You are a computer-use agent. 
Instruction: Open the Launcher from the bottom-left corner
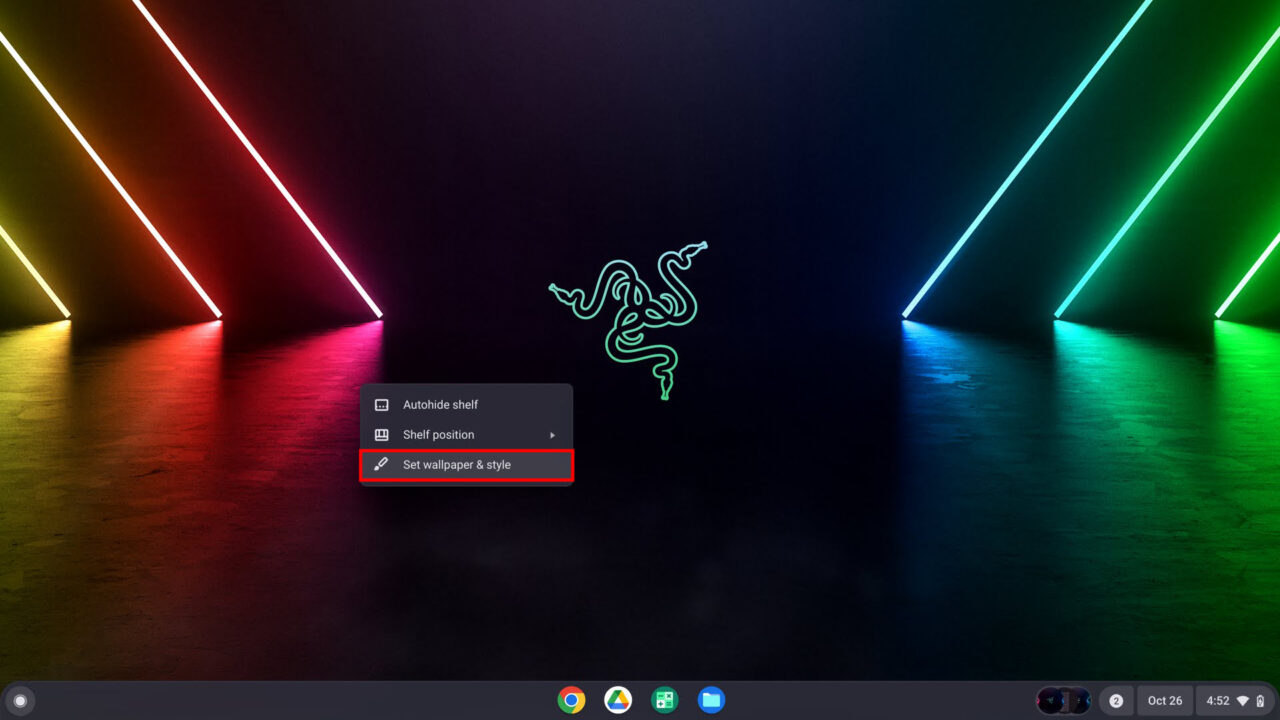click(20, 700)
